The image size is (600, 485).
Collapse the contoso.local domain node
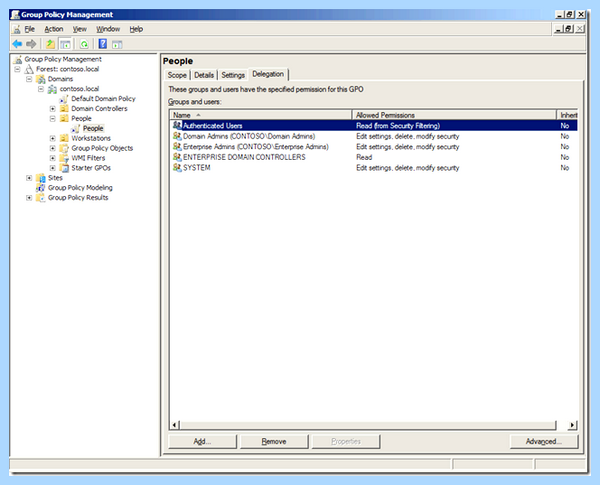click(41, 89)
